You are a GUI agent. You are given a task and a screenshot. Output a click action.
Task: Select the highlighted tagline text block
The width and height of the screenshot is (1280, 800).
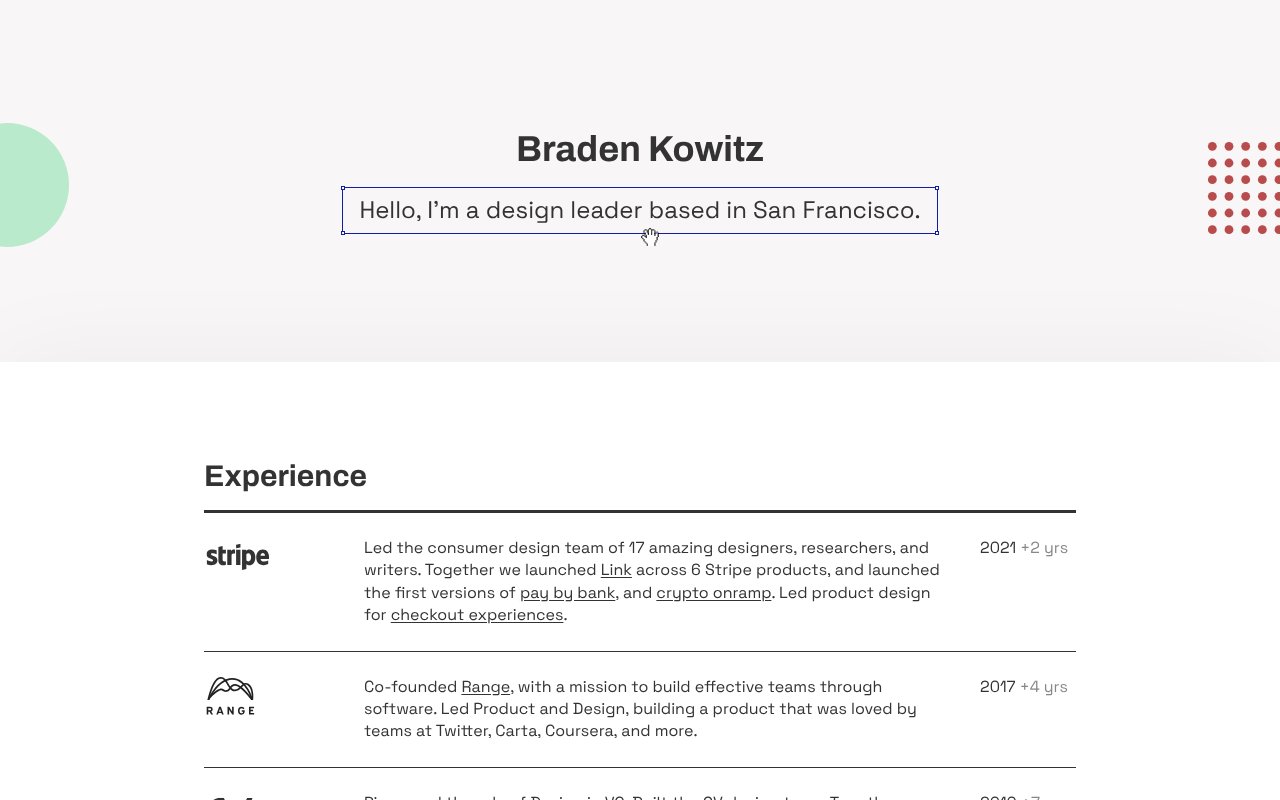pos(640,210)
